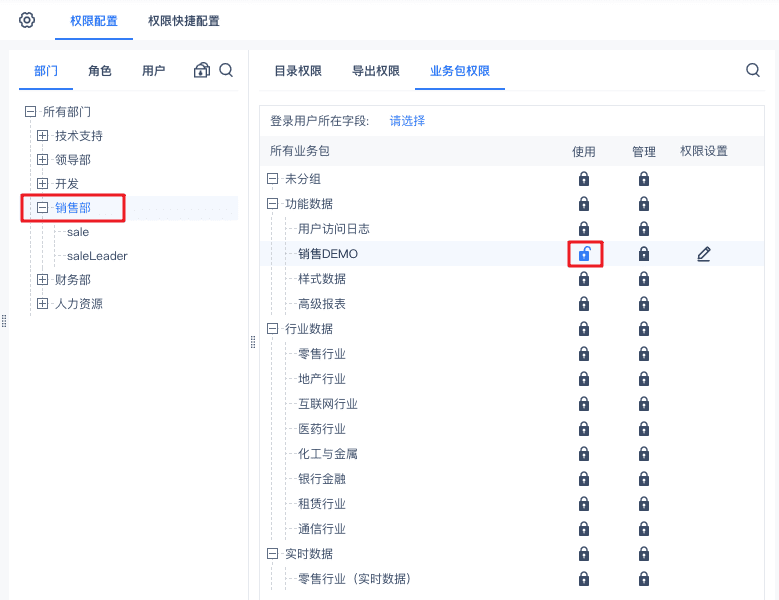Image resolution: width=779 pixels, height=600 pixels.
Task: Collapse the 行业数据 package group
Action: coord(272,329)
